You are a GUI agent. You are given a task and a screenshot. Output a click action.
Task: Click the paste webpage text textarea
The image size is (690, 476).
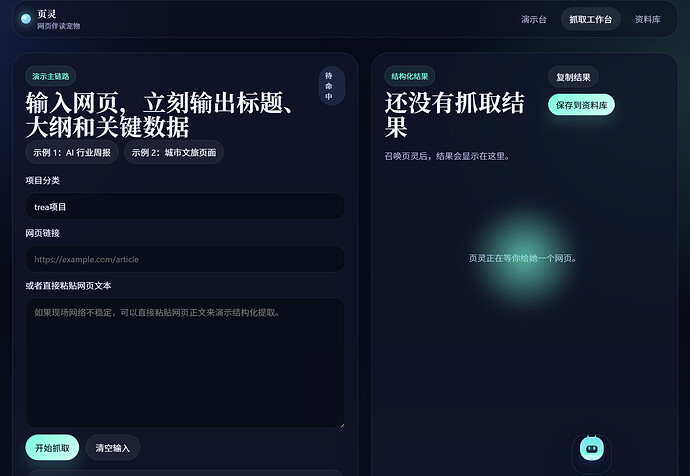[x=185, y=363]
